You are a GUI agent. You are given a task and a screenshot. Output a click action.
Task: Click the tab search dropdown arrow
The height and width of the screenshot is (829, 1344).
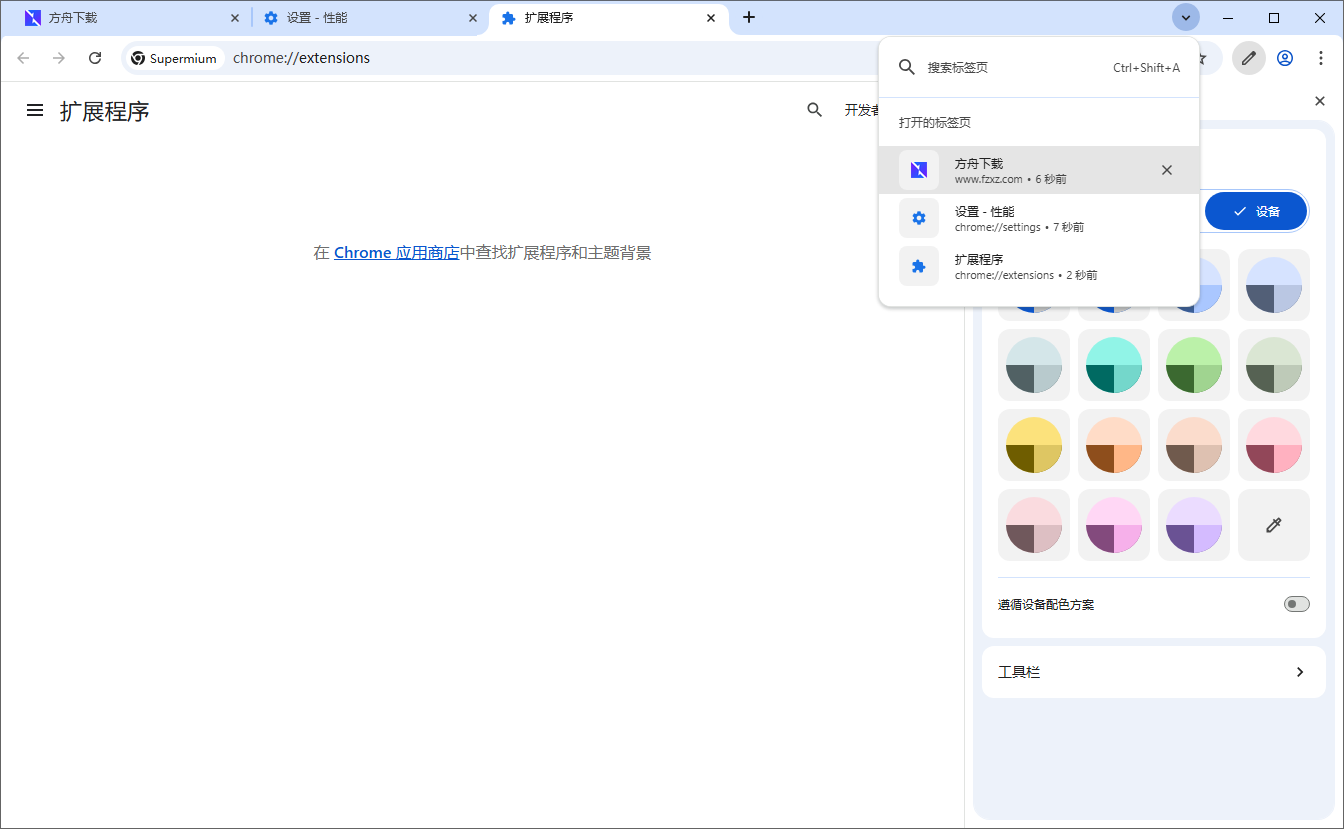pos(1185,17)
